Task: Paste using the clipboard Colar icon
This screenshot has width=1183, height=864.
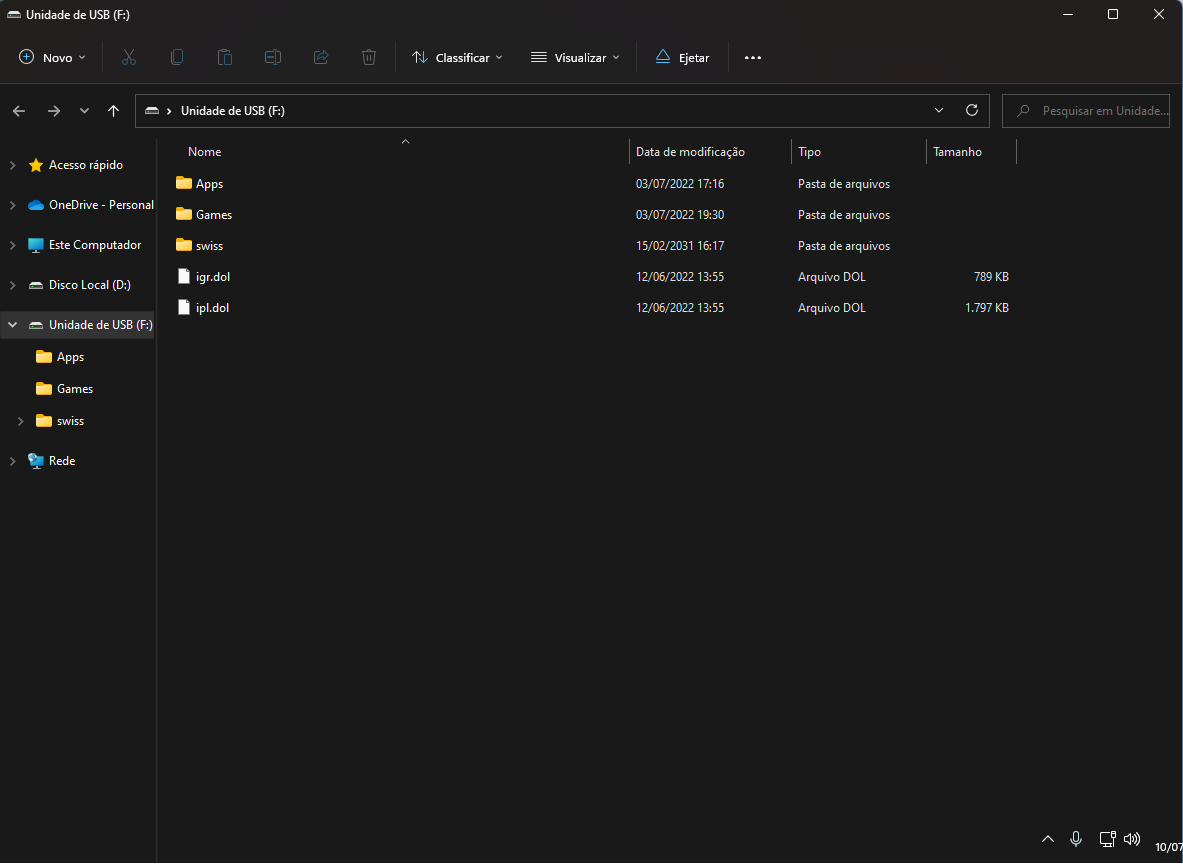Action: point(224,57)
